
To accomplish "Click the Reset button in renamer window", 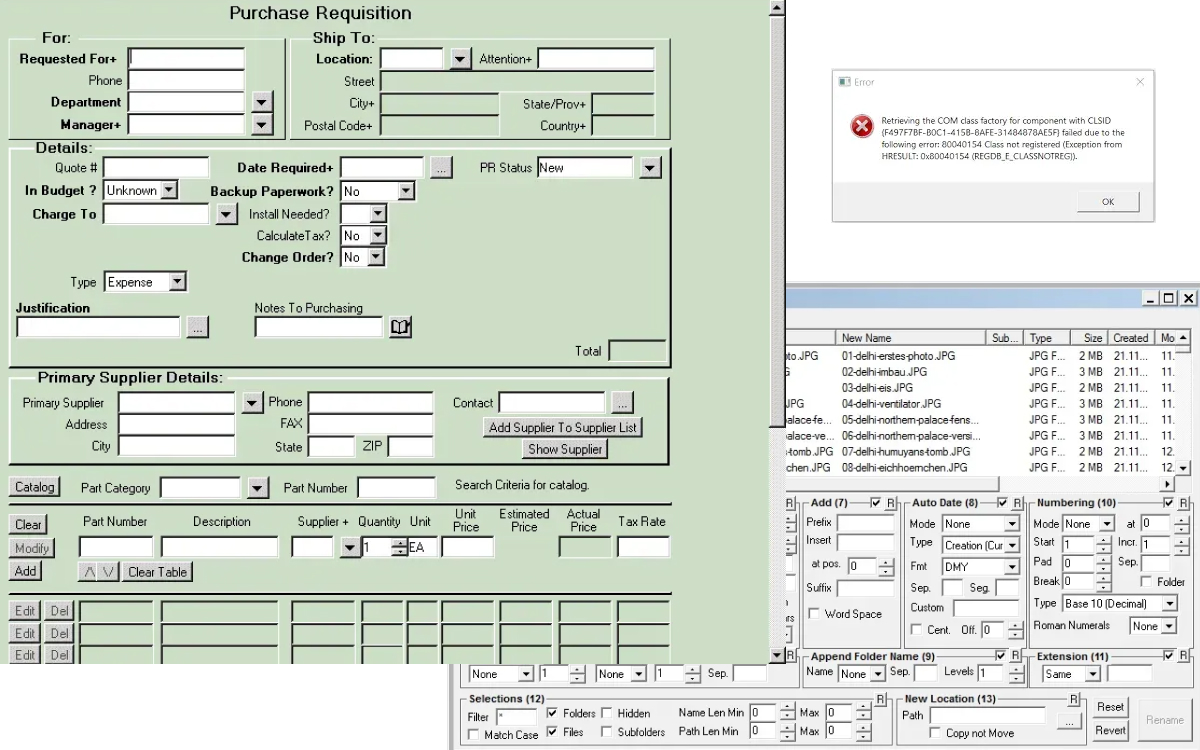I will coord(1110,707).
